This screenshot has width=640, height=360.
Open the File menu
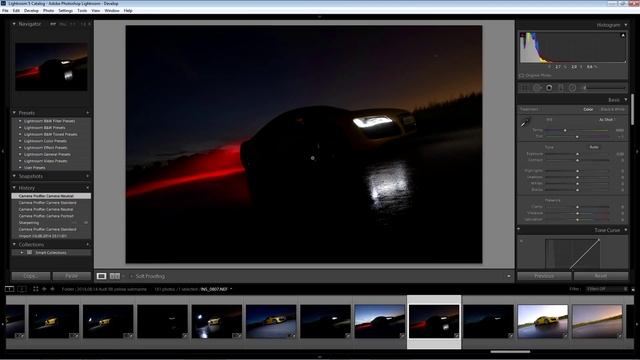5,11
